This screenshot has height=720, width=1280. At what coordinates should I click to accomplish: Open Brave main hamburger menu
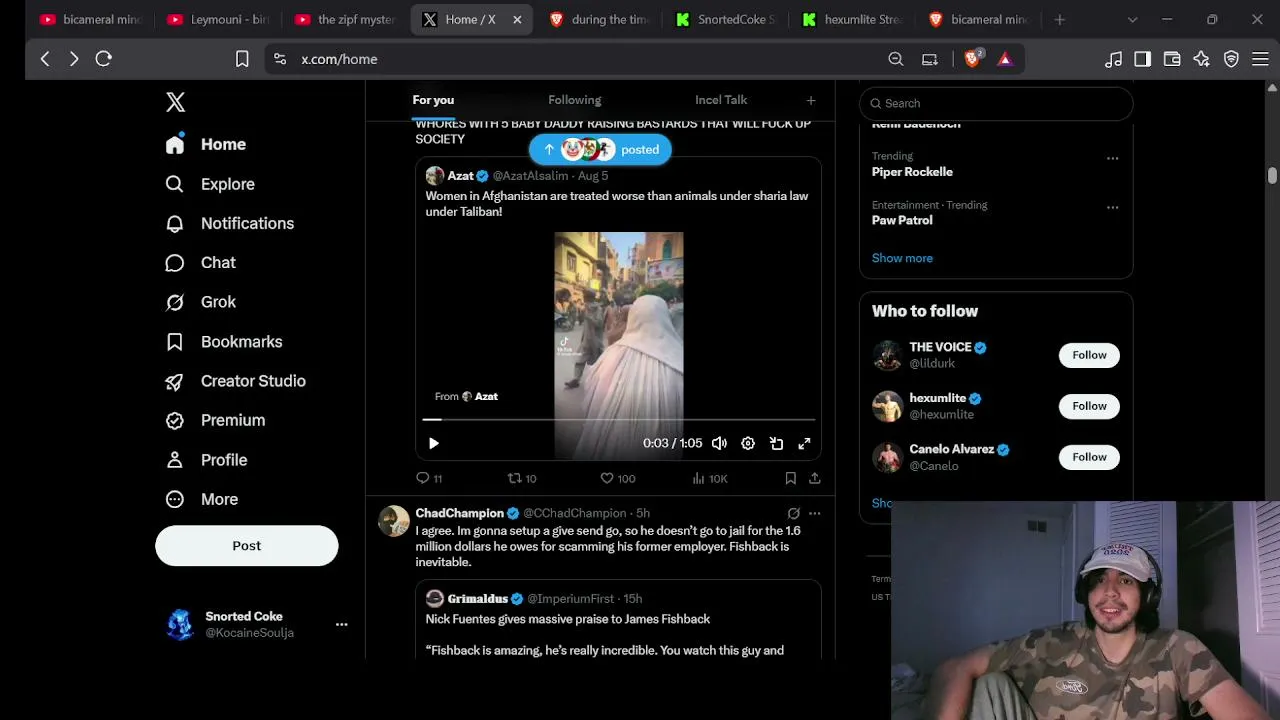pyautogui.click(x=1260, y=59)
